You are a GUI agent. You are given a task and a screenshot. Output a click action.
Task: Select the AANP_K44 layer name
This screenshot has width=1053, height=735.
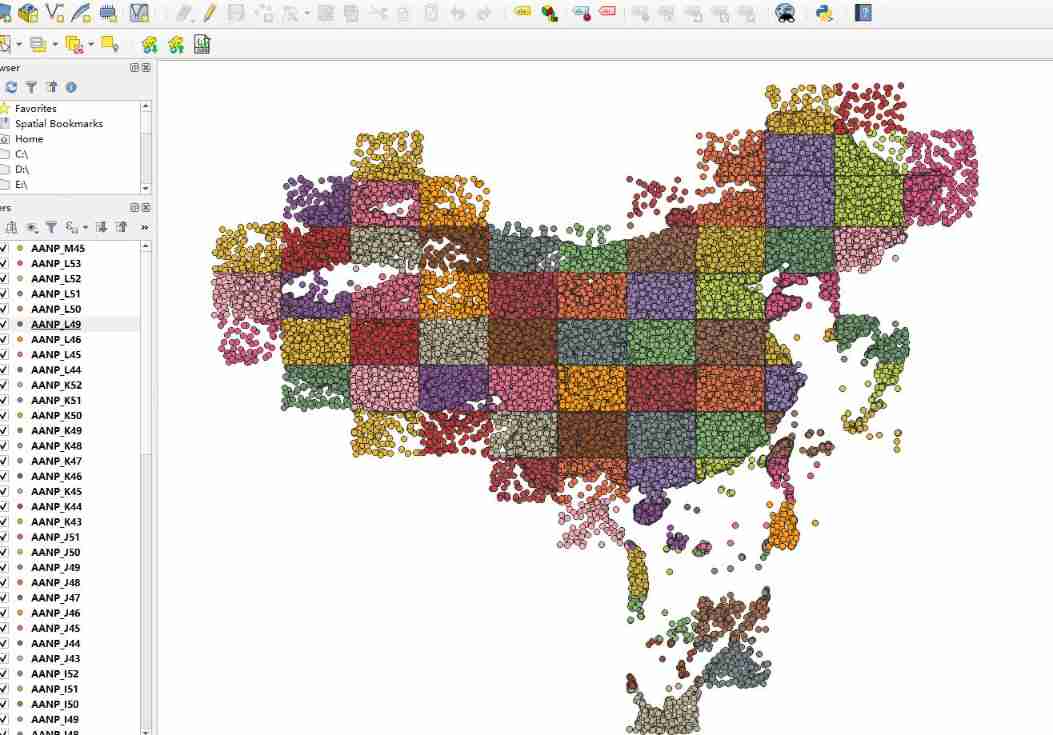click(x=56, y=507)
